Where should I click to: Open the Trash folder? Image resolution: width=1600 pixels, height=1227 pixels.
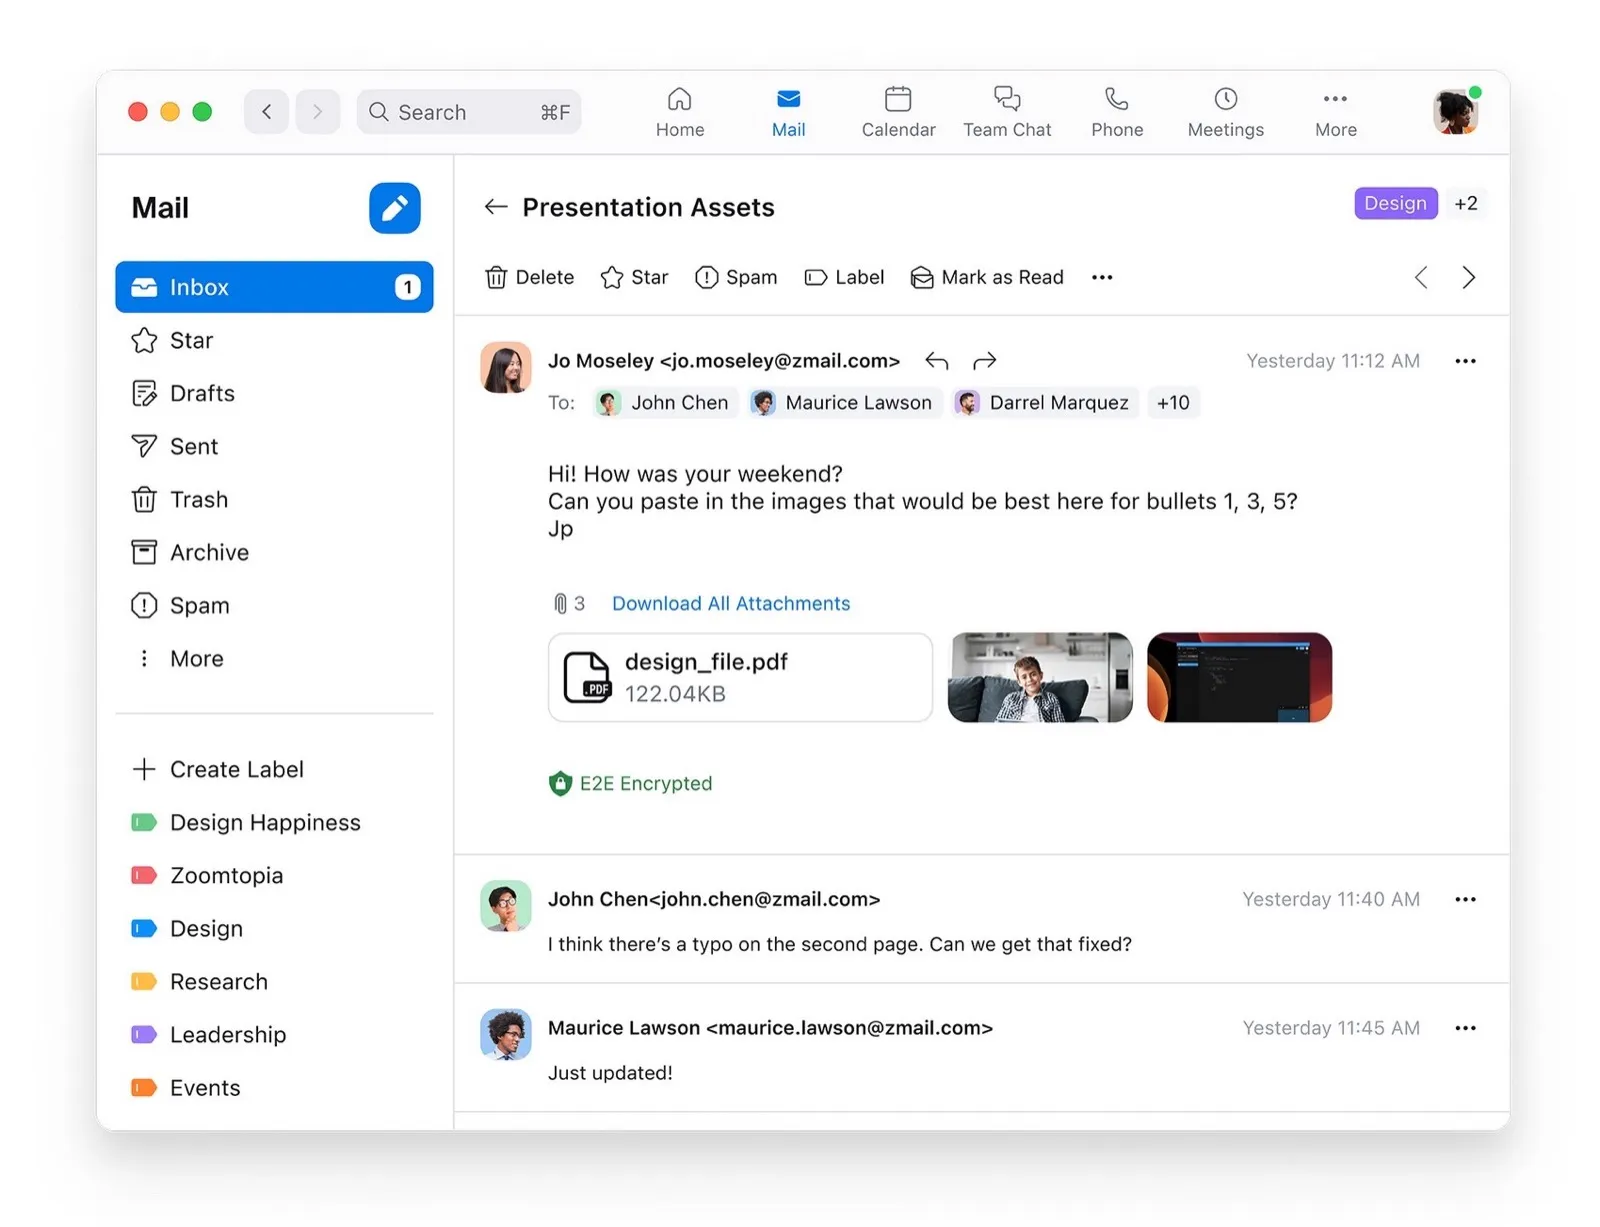(x=198, y=499)
